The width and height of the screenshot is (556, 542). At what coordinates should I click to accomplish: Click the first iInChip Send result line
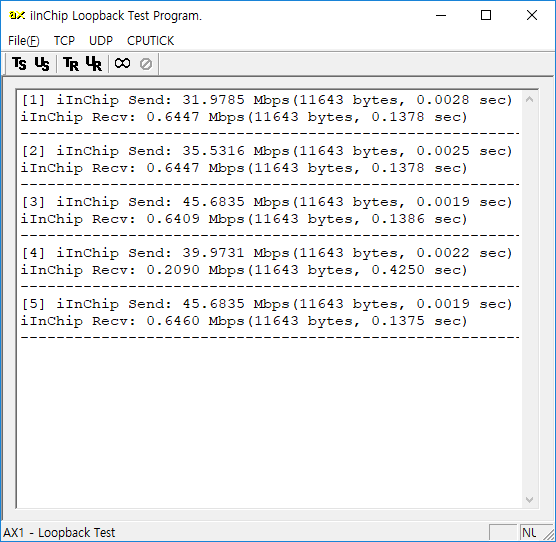tap(267, 100)
